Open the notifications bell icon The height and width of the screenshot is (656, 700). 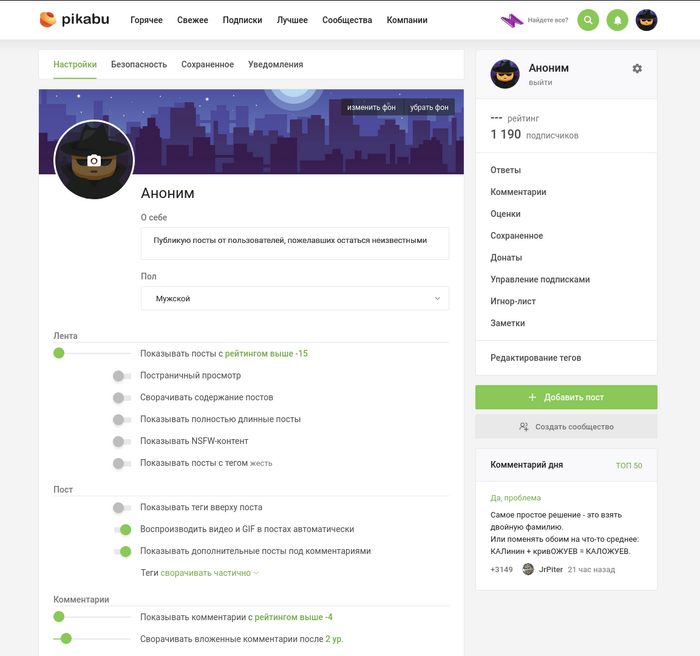[x=617, y=20]
